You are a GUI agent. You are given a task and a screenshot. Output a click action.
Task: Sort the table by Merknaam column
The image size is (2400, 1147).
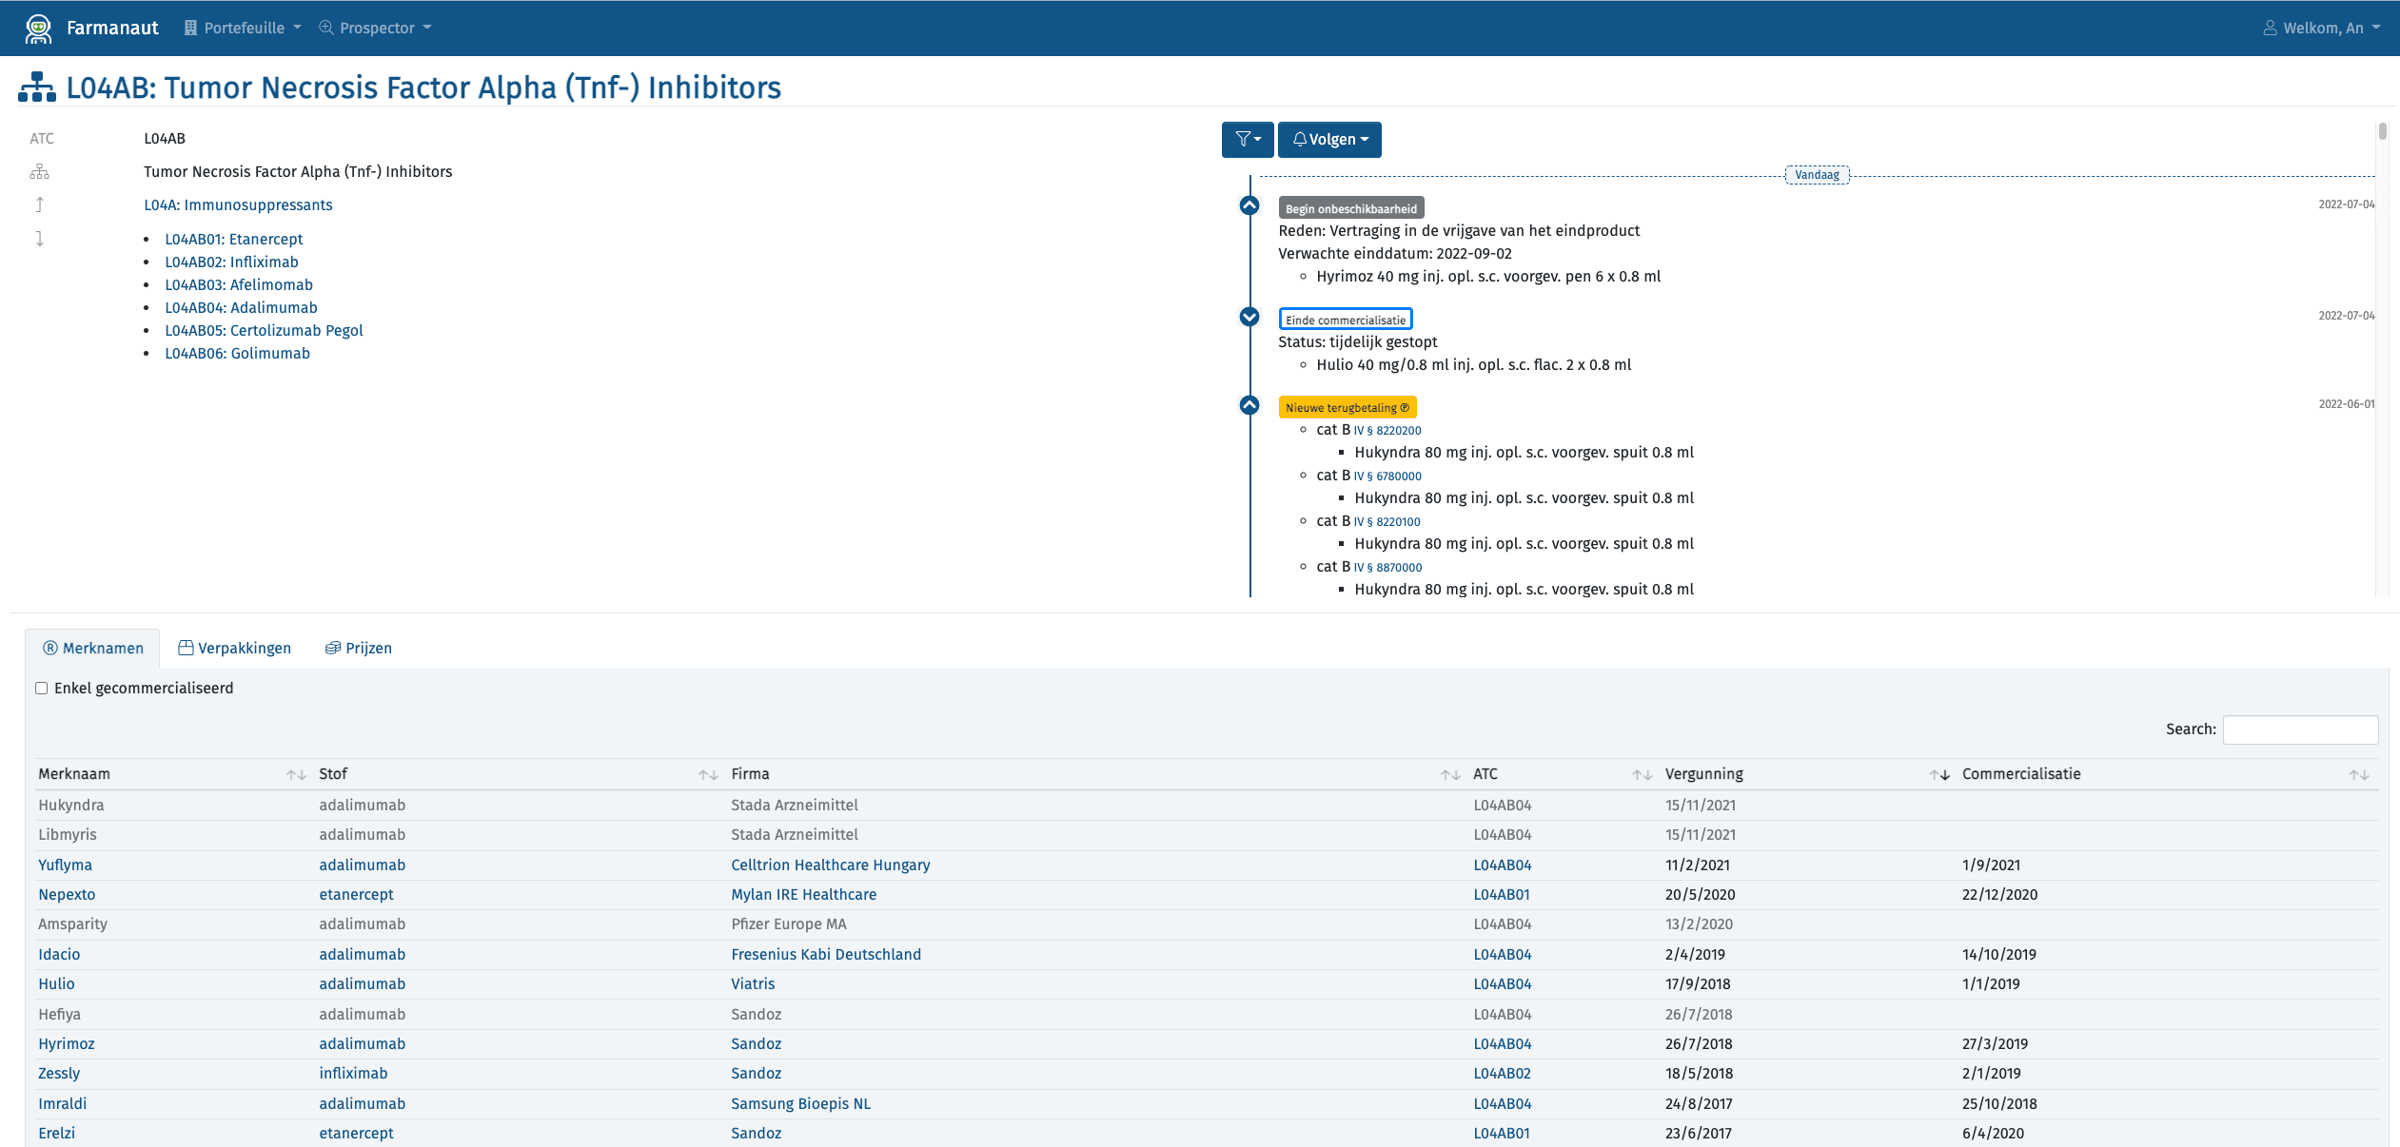tap(171, 774)
